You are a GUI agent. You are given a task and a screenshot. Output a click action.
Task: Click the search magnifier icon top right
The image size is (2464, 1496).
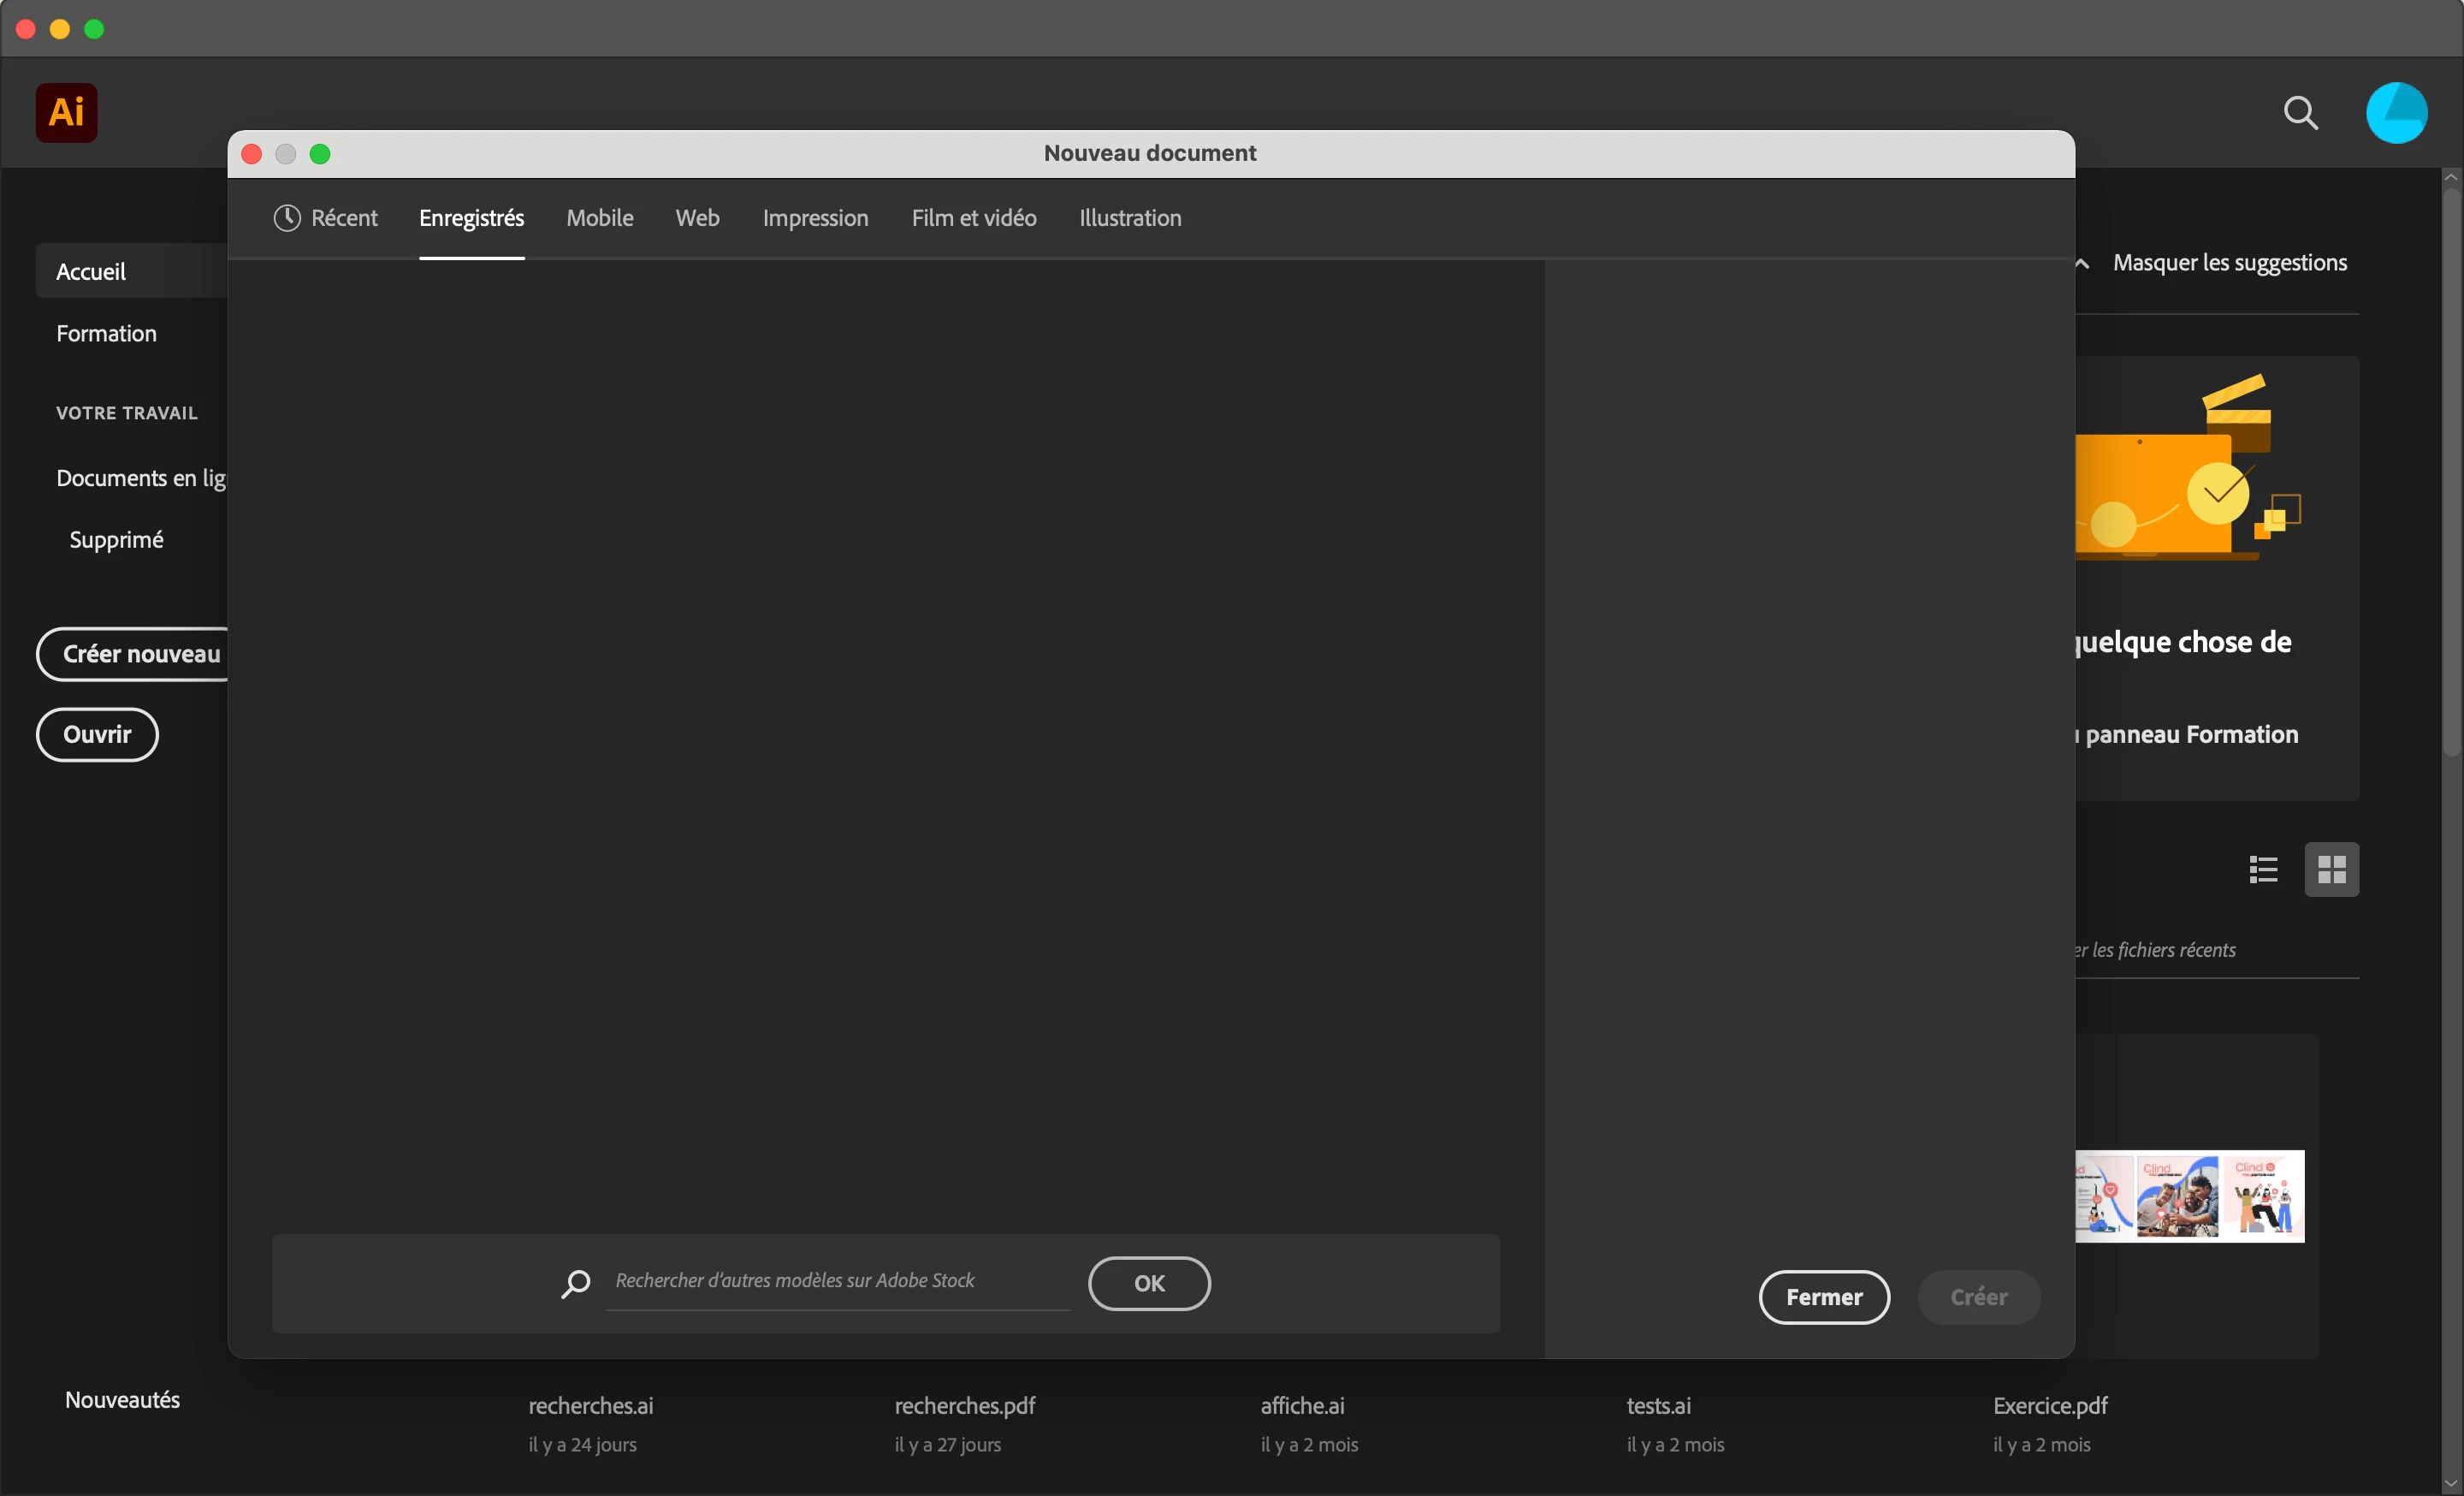click(2300, 113)
